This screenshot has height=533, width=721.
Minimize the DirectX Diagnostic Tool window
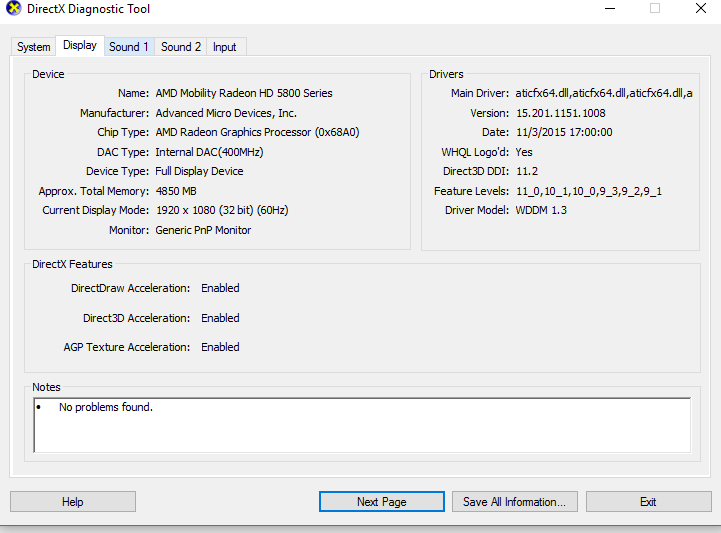(610, 9)
